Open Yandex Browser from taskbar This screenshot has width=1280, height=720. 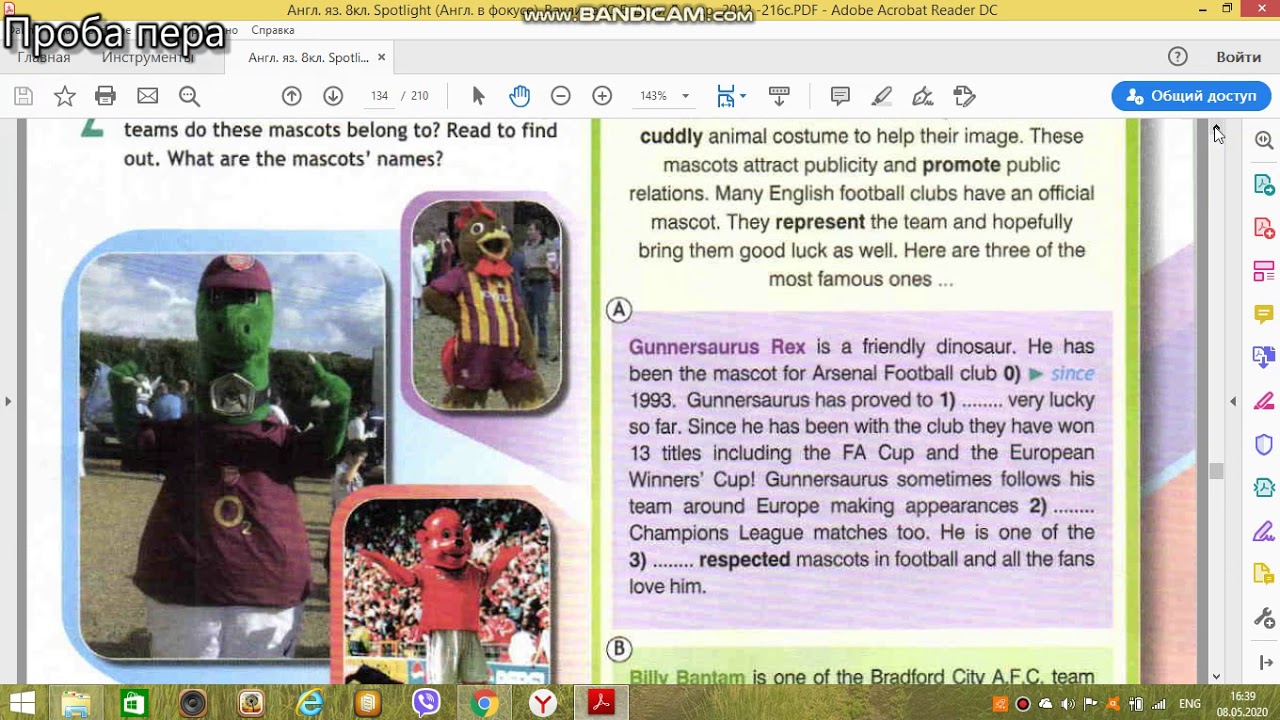click(x=542, y=704)
